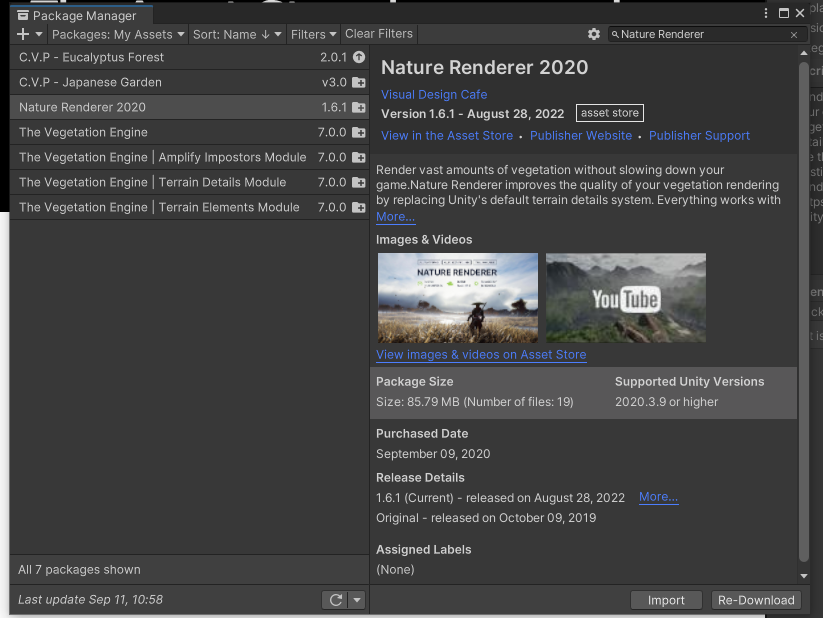Select Vegetation Engine Terrain Elements Module
823x618 pixels.
pyautogui.click(x=189, y=207)
